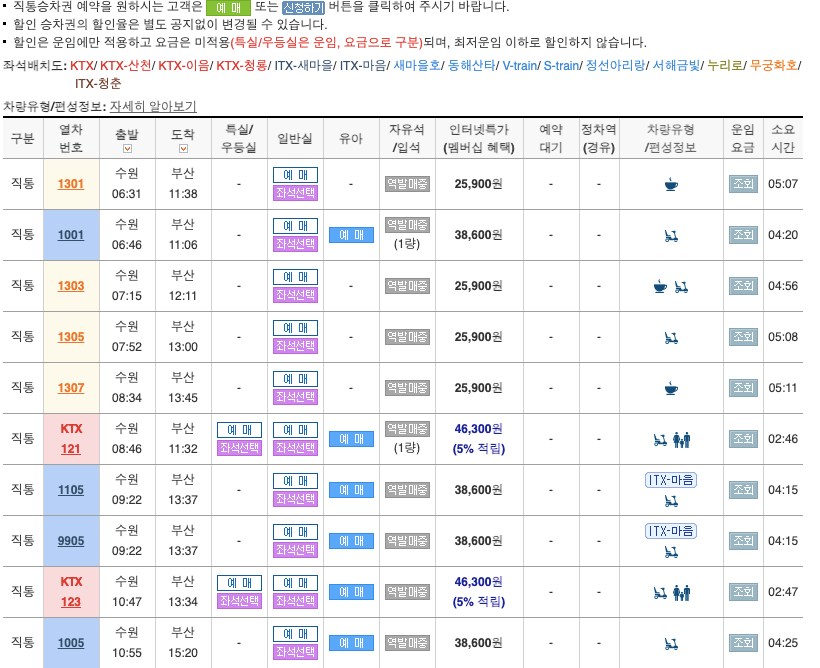Reserve general seat 예매 for train 1305
This screenshot has height=668, width=820.
coord(295,328)
